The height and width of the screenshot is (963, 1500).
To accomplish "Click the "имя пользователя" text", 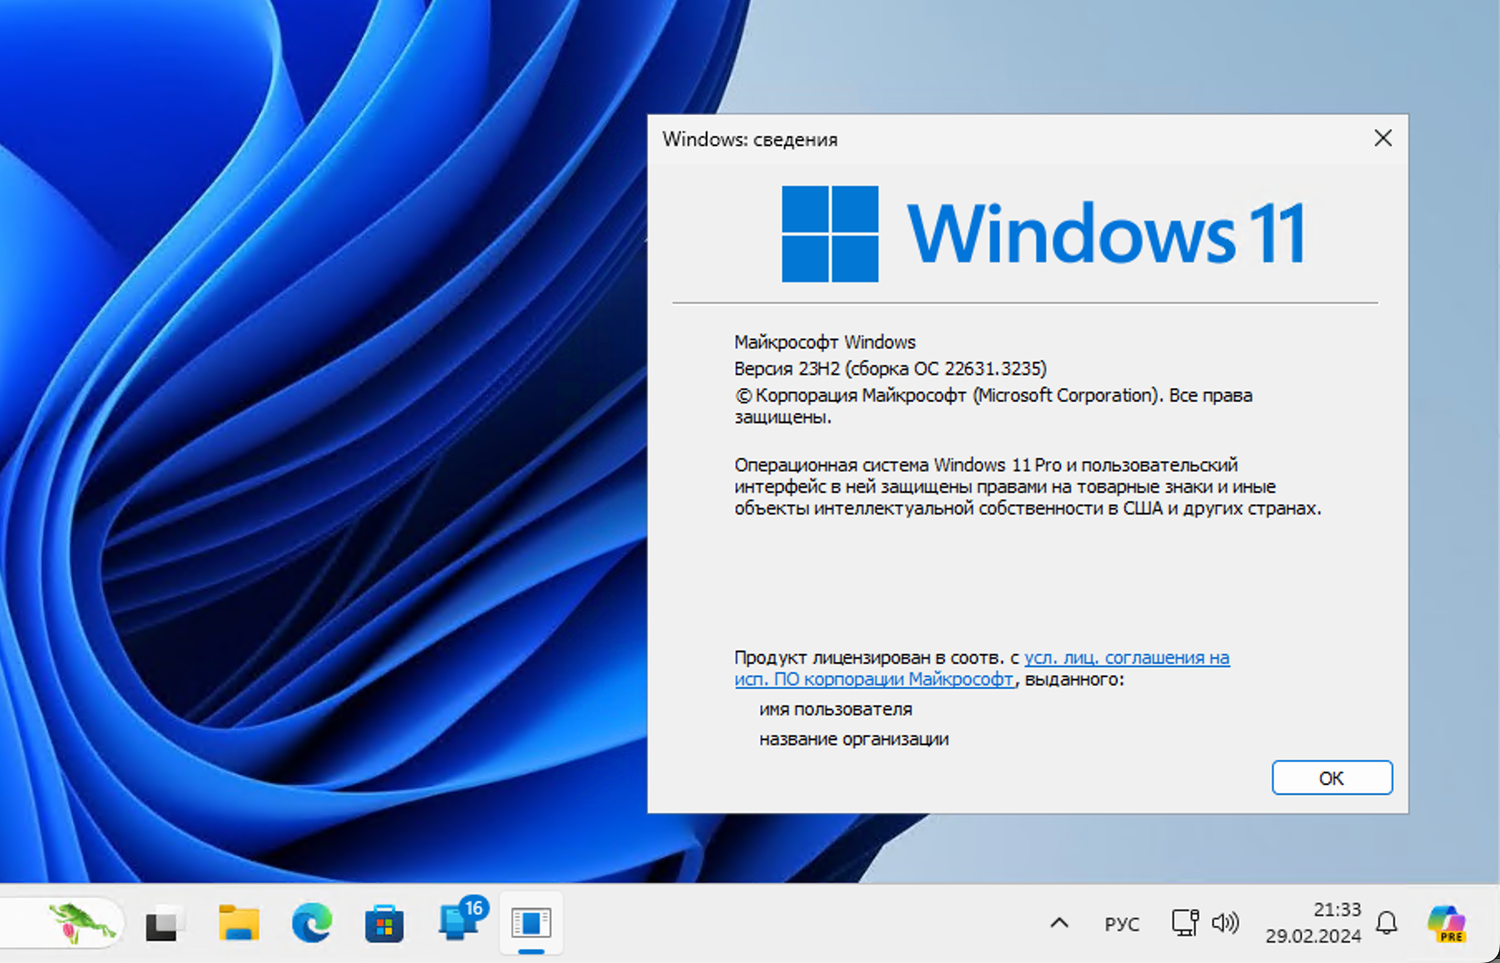I will [x=835, y=709].
